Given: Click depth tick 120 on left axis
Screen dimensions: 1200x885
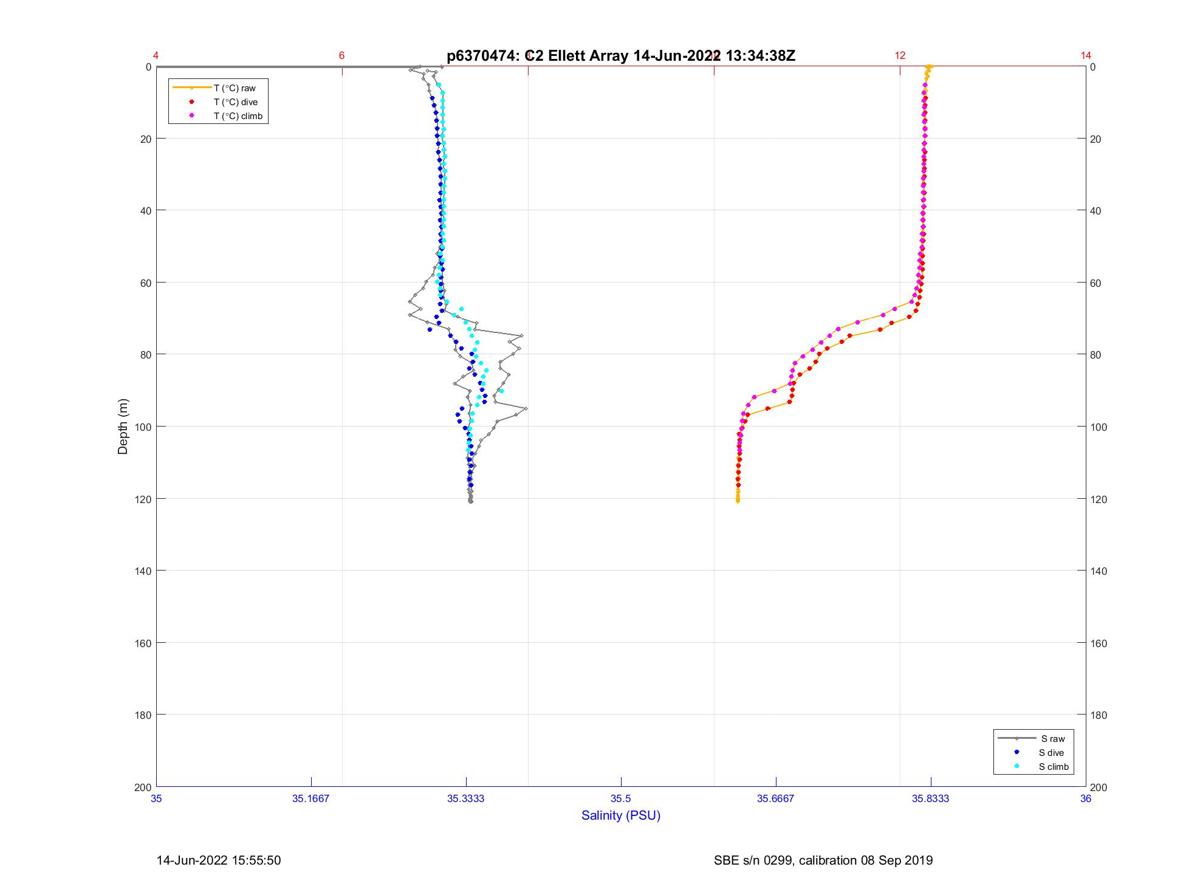Looking at the screenshot, I should pyautogui.click(x=142, y=499).
